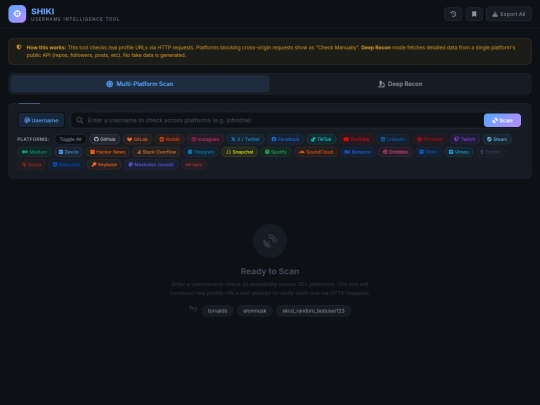Image resolution: width=540 pixels, height=405 pixels.
Task: Toggle the Steam platform chip
Action: tap(497, 139)
